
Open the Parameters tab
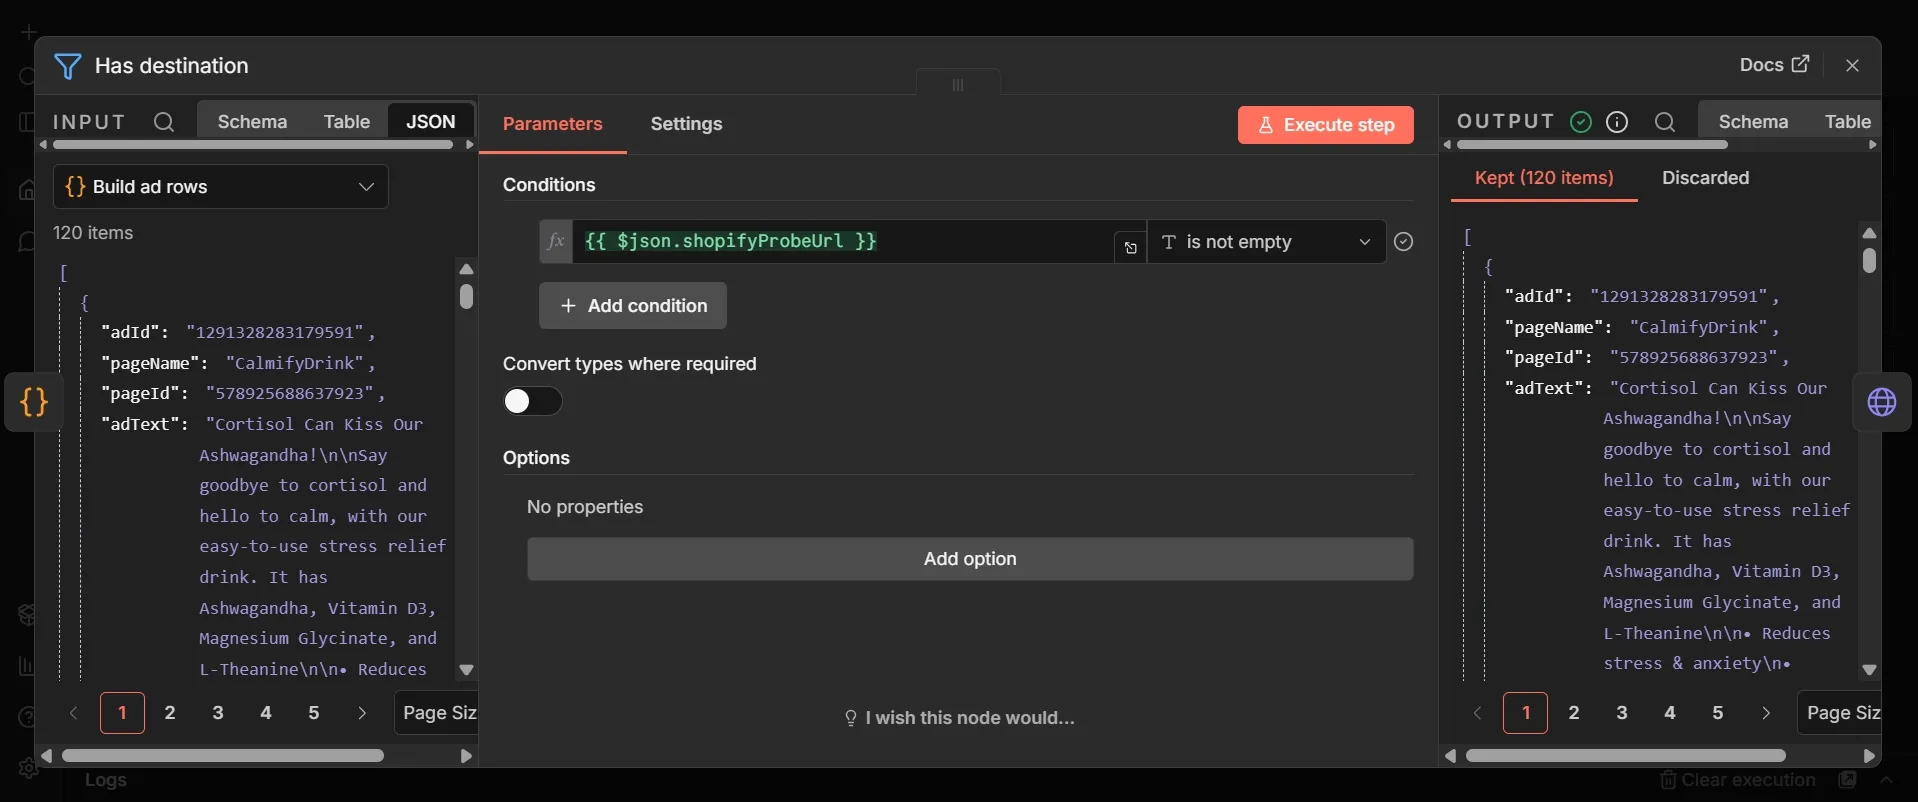pyautogui.click(x=552, y=124)
